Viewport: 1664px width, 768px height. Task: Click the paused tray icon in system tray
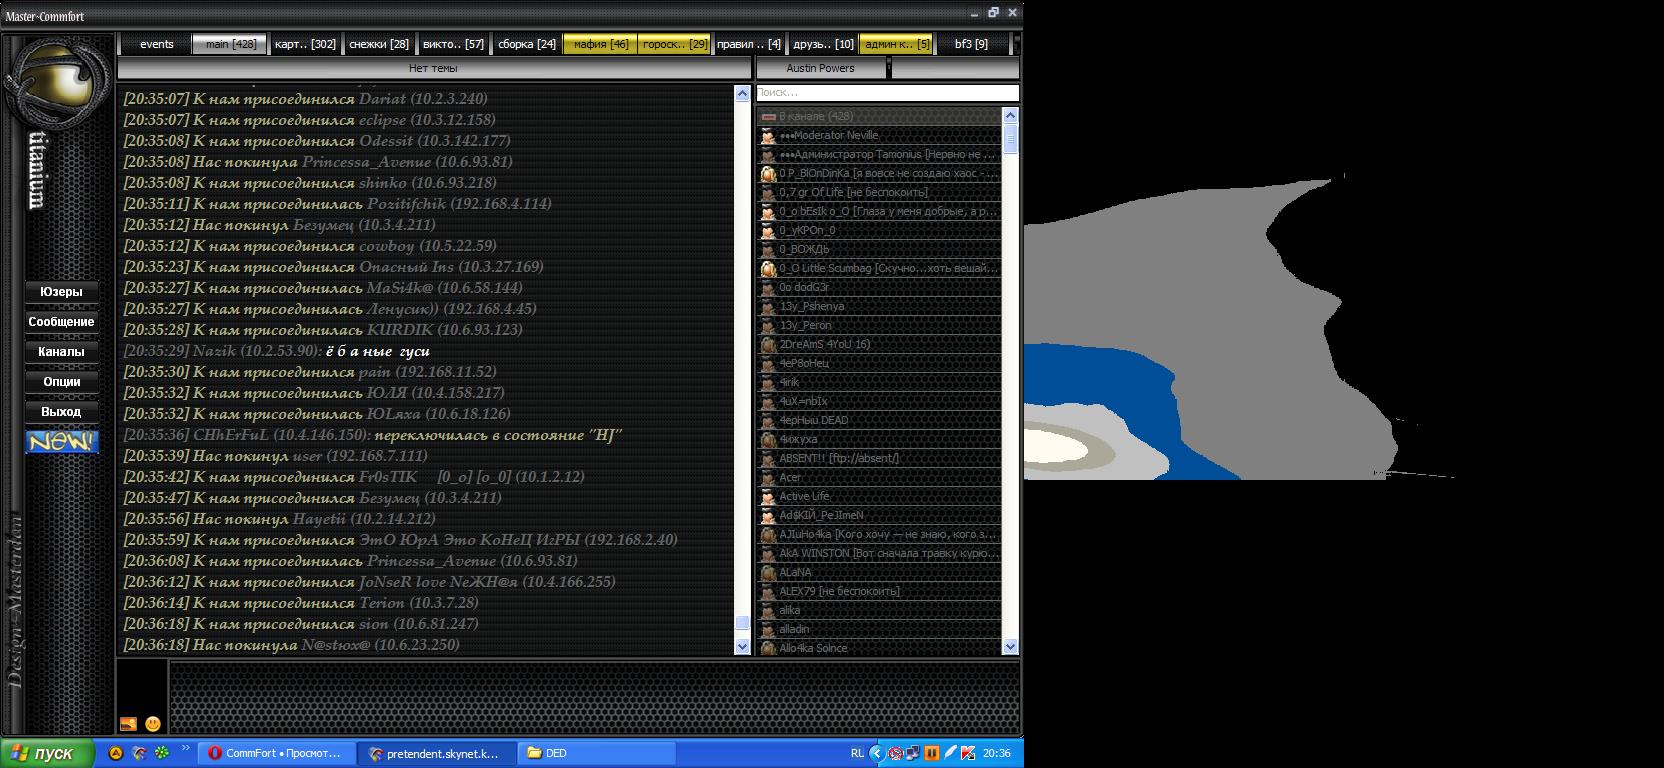tap(931, 753)
